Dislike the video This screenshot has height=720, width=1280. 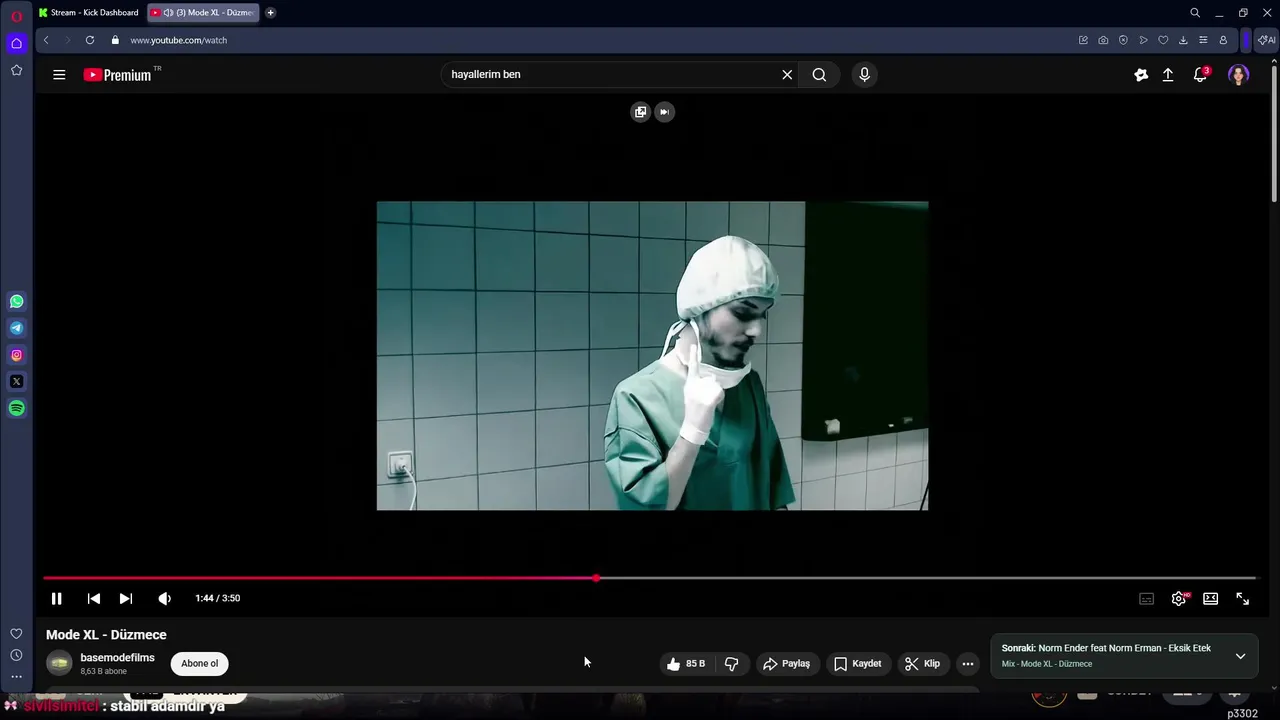pyautogui.click(x=732, y=663)
